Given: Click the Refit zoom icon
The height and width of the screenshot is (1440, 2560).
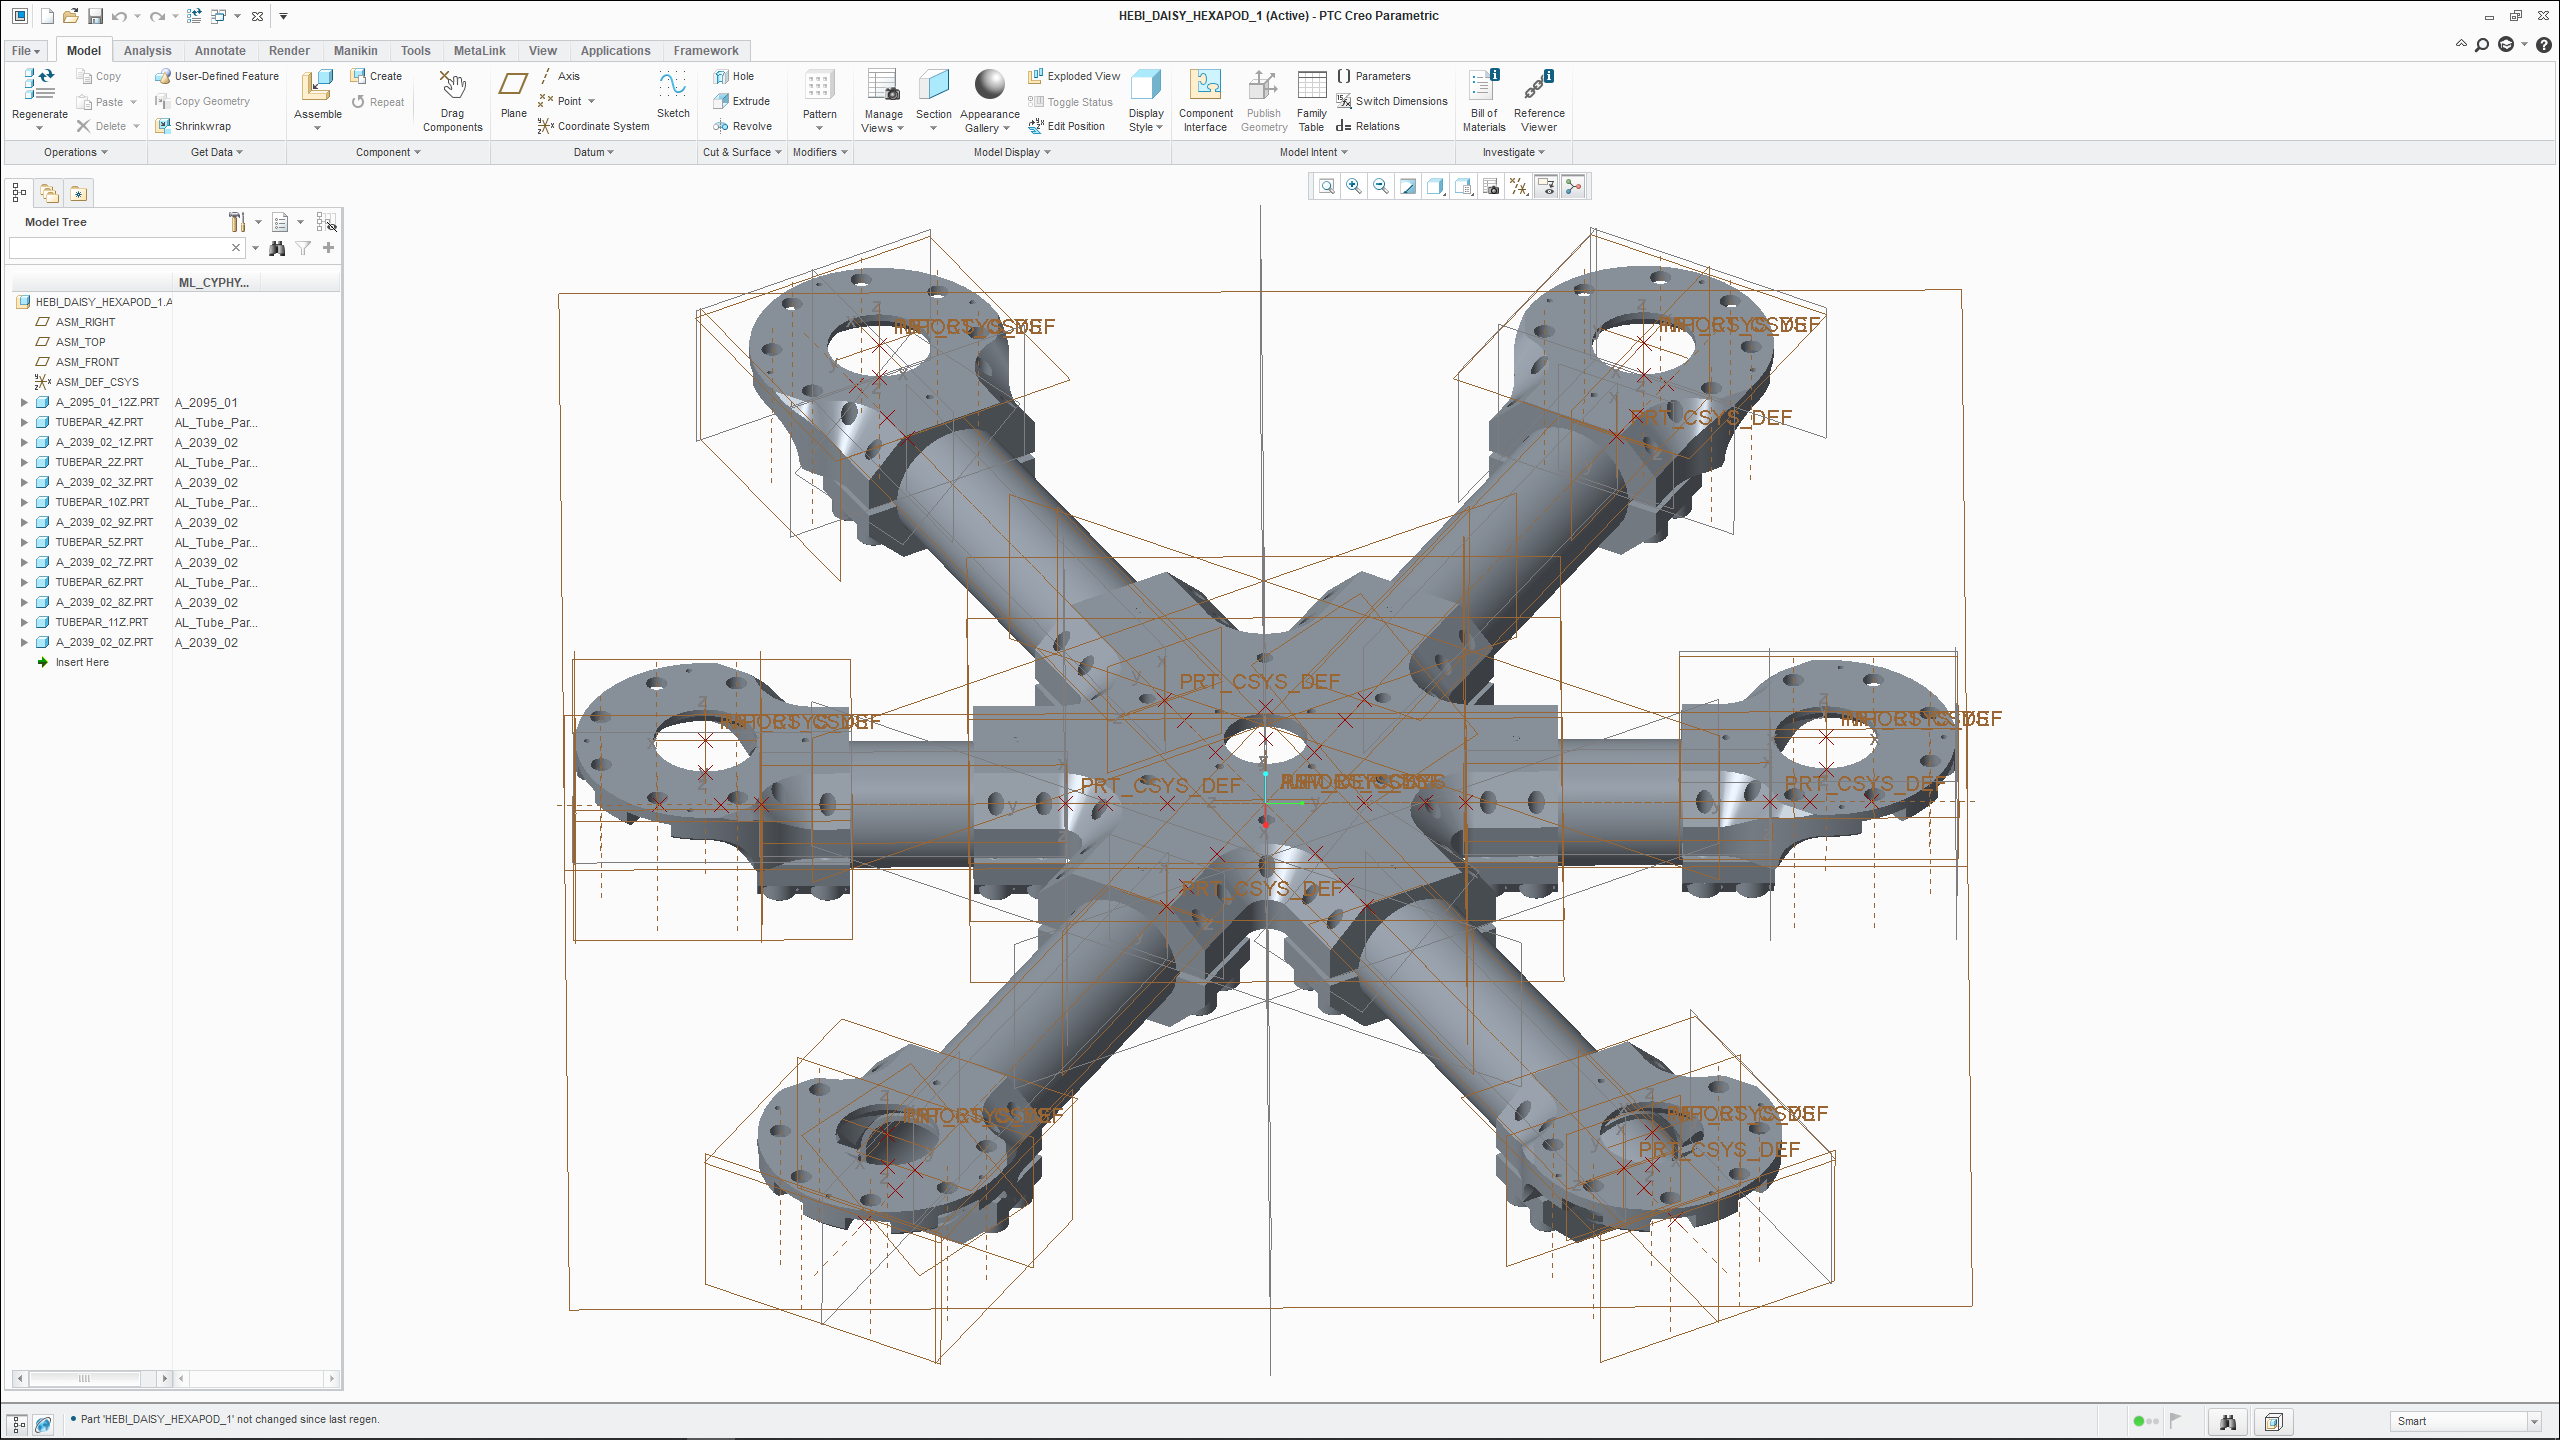Looking at the screenshot, I should point(1326,187).
